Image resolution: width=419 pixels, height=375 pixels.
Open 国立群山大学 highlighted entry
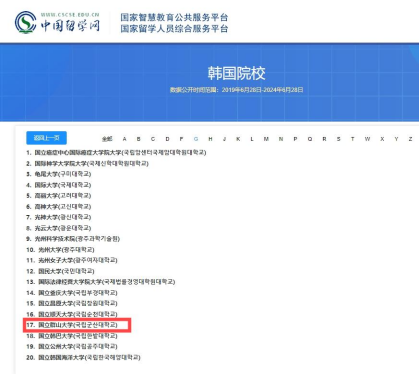point(78,325)
